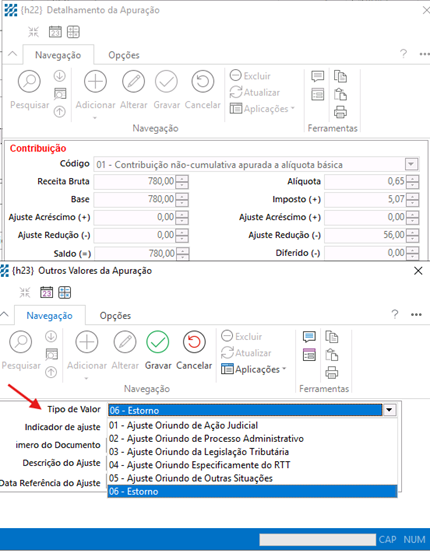Screen dimensions: 430x553
Task: Switch to Opções tab in h23 window
Action: [x=115, y=316]
